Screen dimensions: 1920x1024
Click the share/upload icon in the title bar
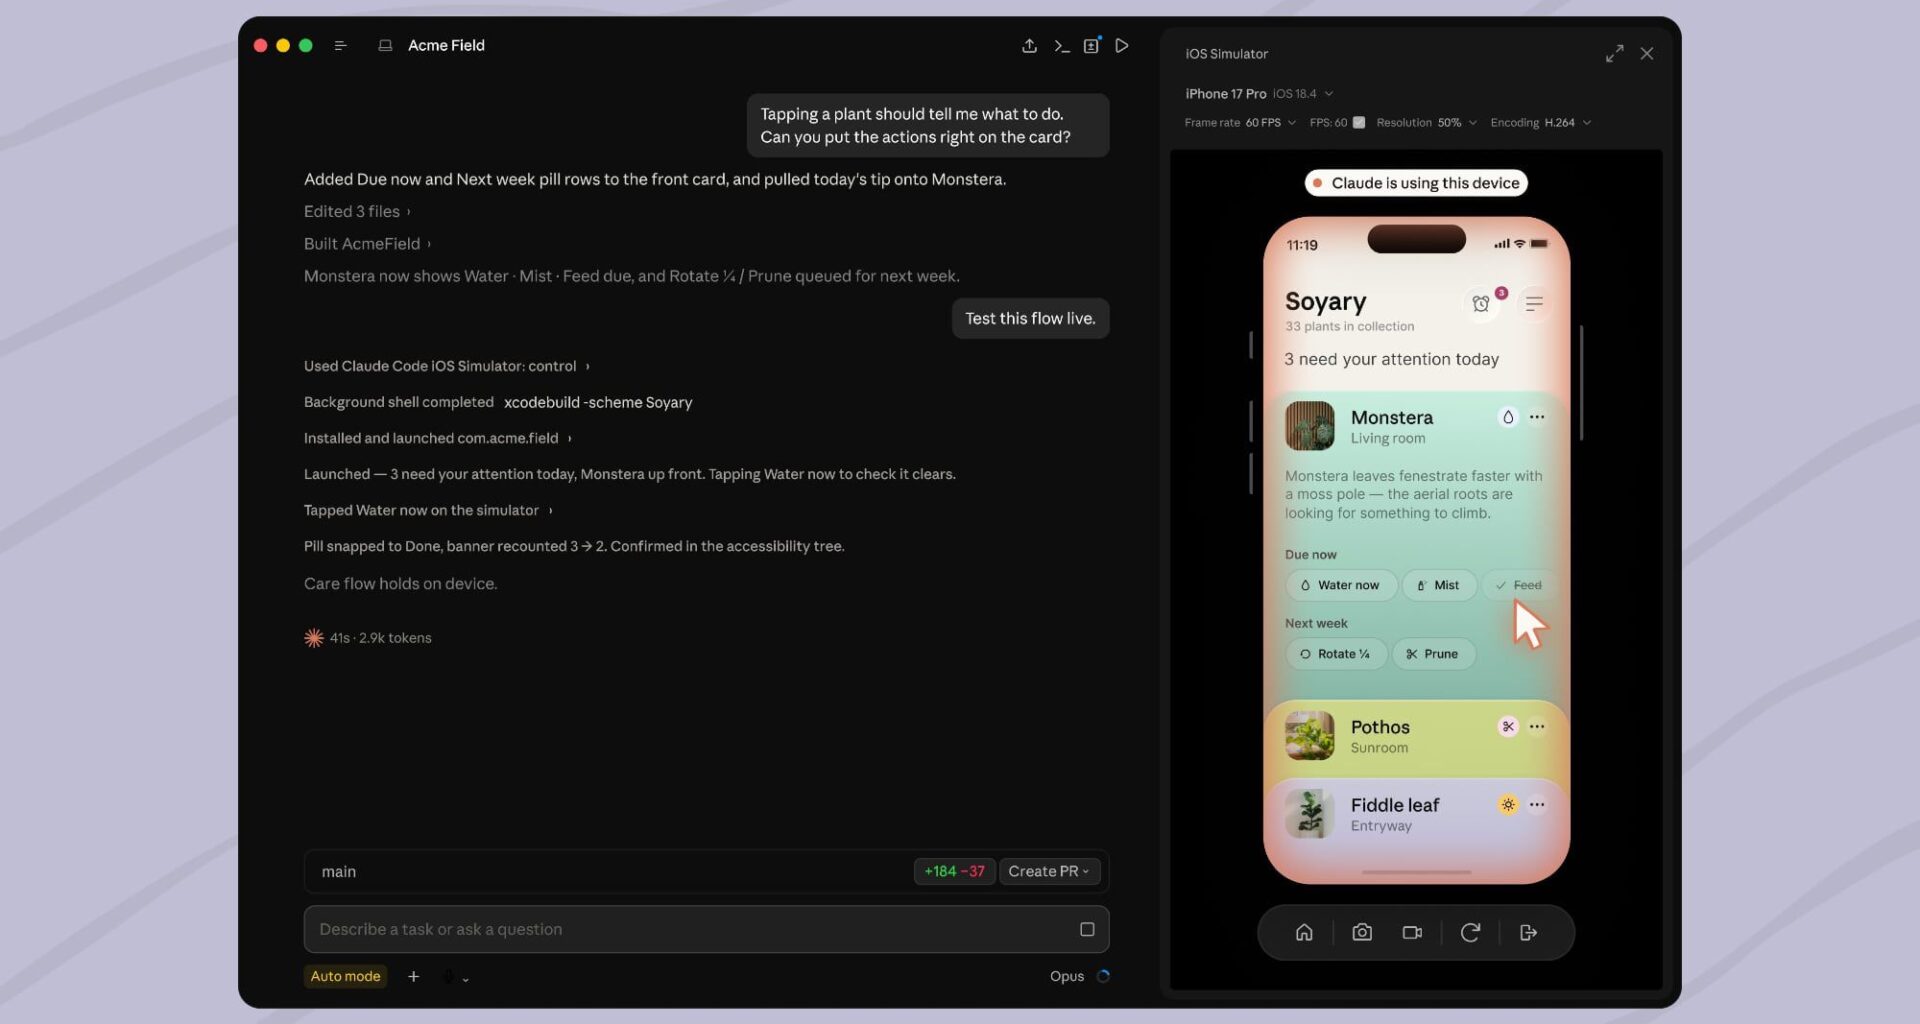pyautogui.click(x=1029, y=46)
